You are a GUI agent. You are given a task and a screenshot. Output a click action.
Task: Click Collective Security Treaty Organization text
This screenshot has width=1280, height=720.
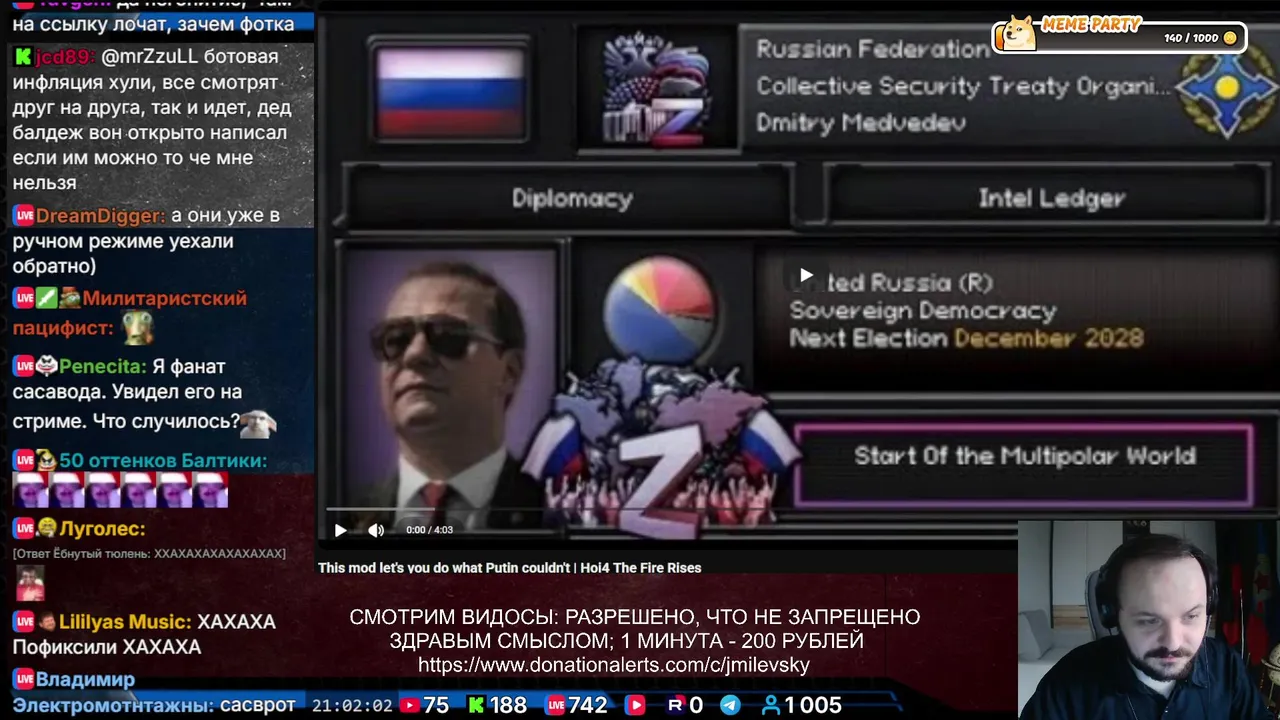pyautogui.click(x=963, y=87)
